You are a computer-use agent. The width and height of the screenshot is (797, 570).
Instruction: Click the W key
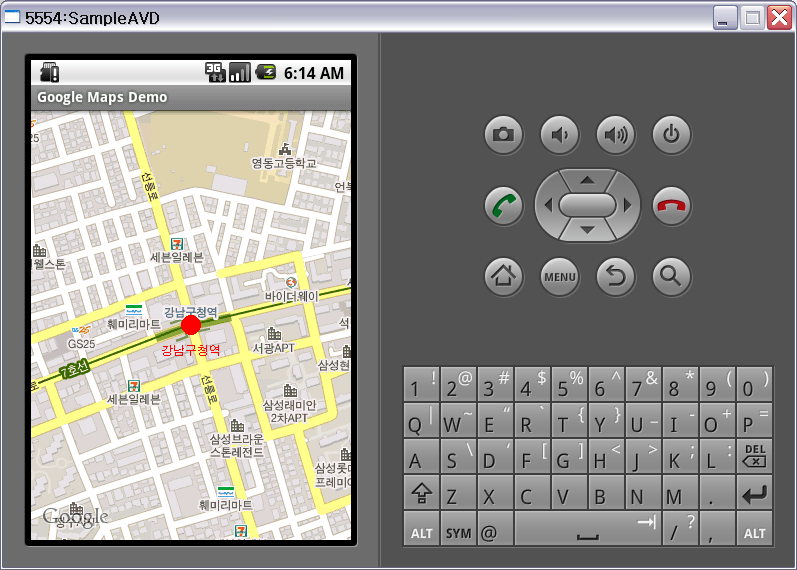click(x=458, y=420)
